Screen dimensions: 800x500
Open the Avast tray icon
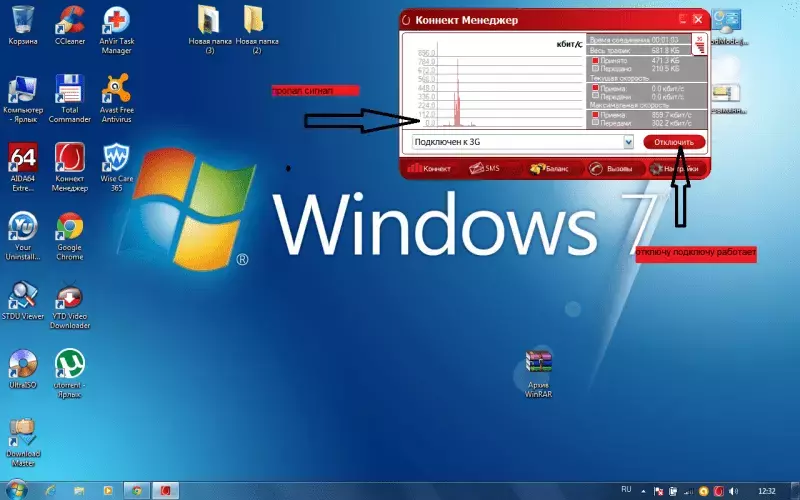(704, 491)
